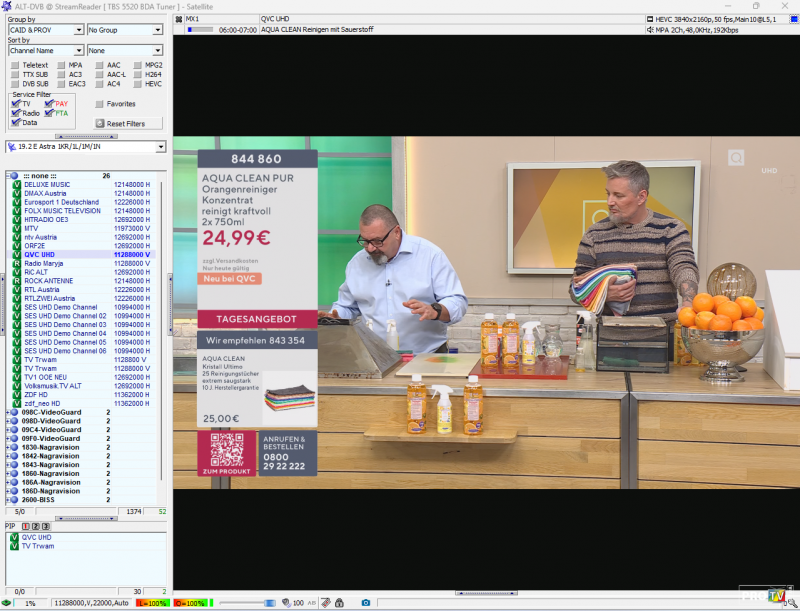Uncheck the PAY service filter
The image size is (800, 611).
pos(48,104)
